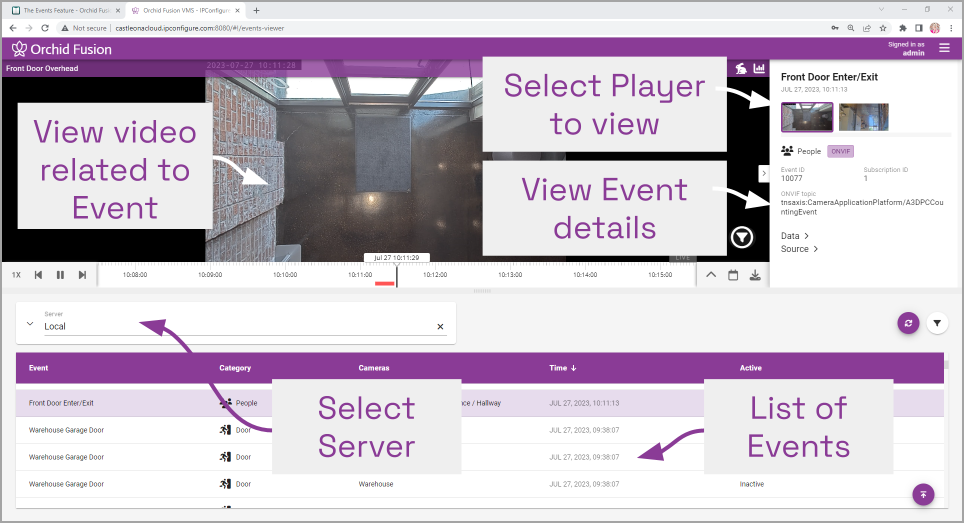Open the browser extensions puzzle icon
The width and height of the screenshot is (964, 523).
pos(903,28)
